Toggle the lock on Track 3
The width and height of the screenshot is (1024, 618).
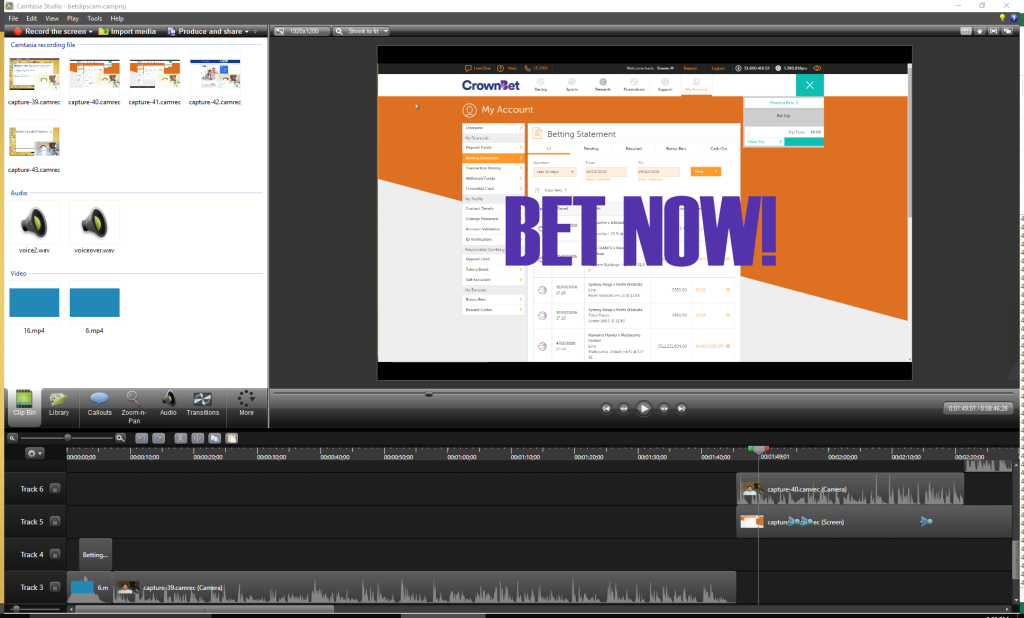point(55,587)
